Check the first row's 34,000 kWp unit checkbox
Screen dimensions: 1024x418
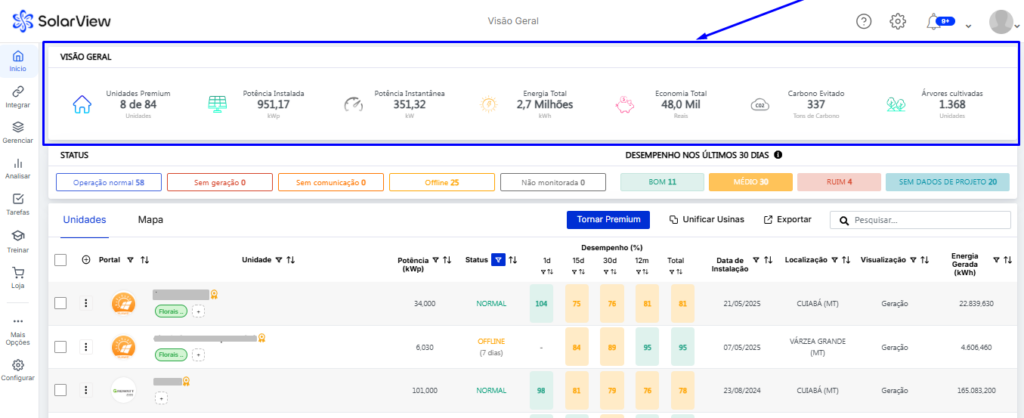coord(61,303)
